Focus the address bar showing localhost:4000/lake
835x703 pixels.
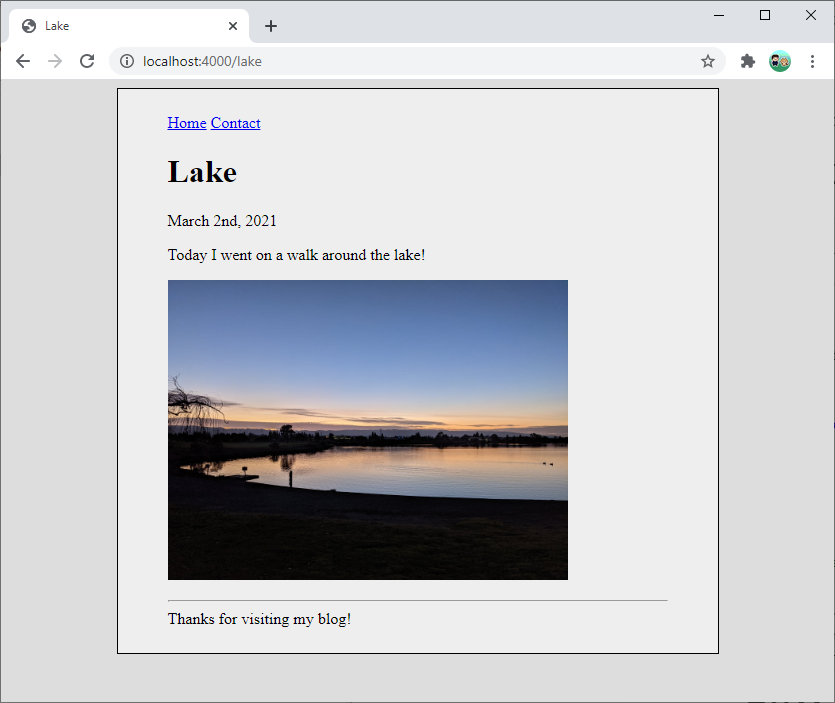(x=400, y=61)
